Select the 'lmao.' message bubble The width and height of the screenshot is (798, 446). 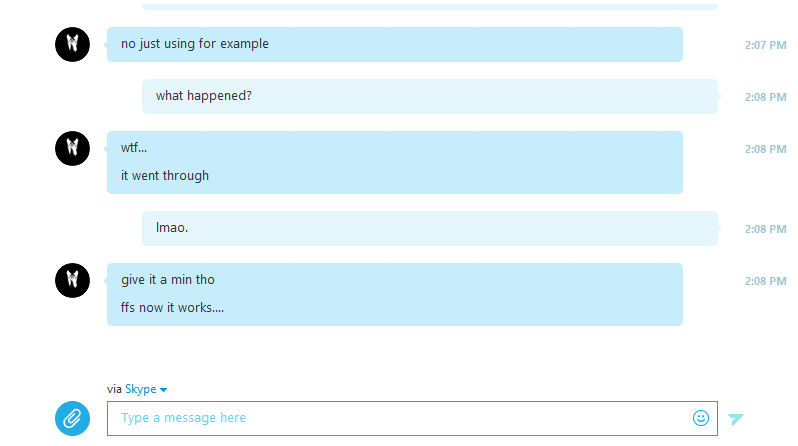click(x=430, y=229)
